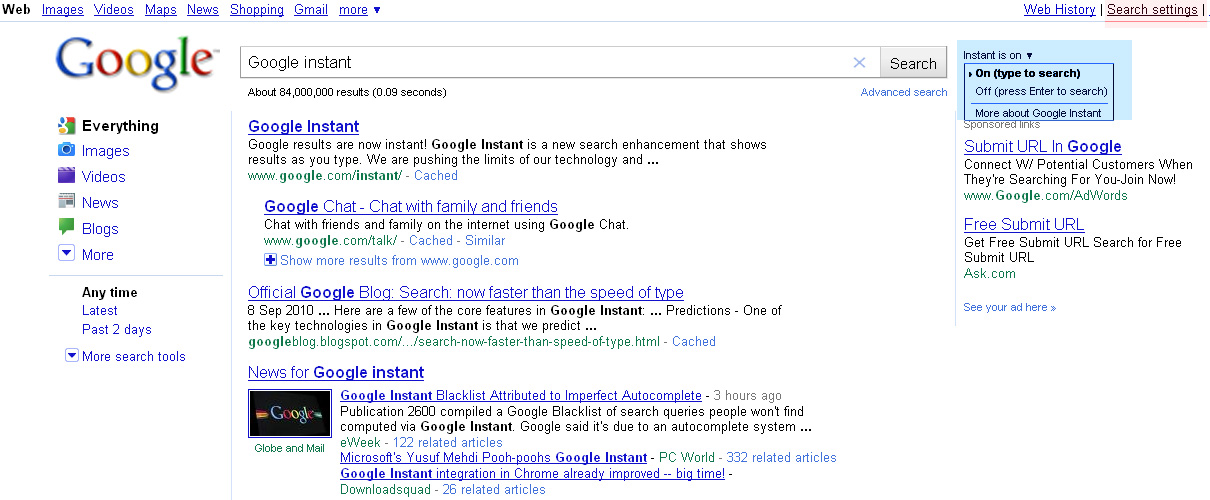Click the Everything icon in the sidebar
The image size is (1210, 500).
[67, 126]
